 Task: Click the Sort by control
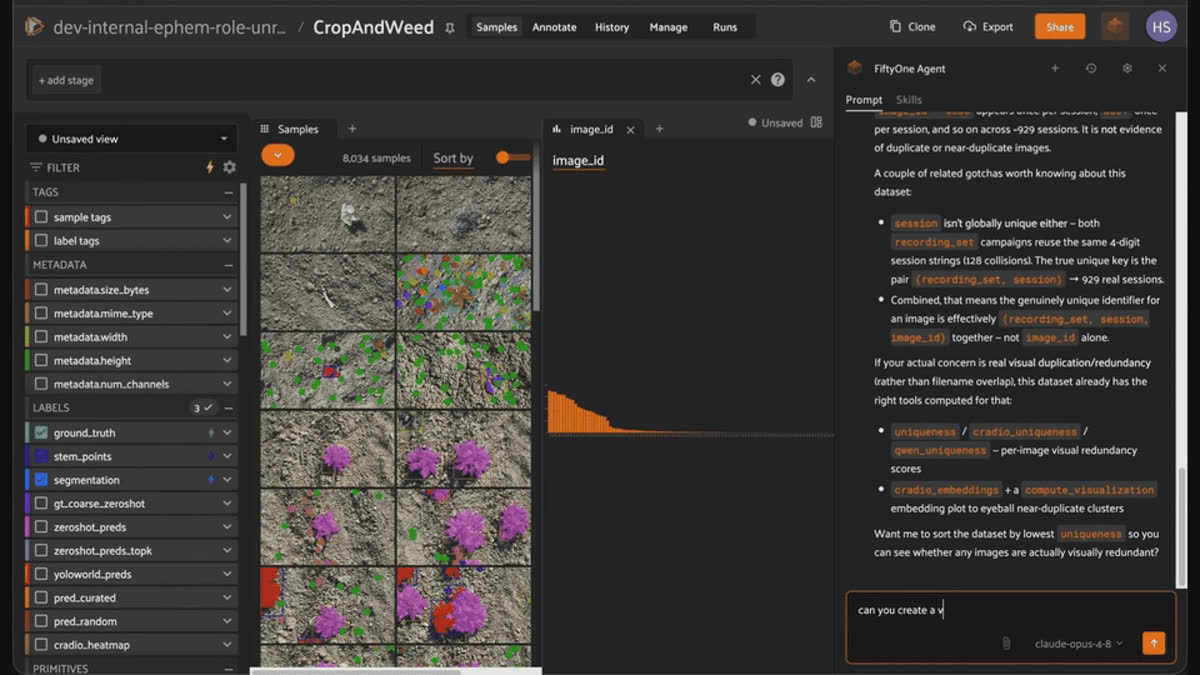coord(453,158)
